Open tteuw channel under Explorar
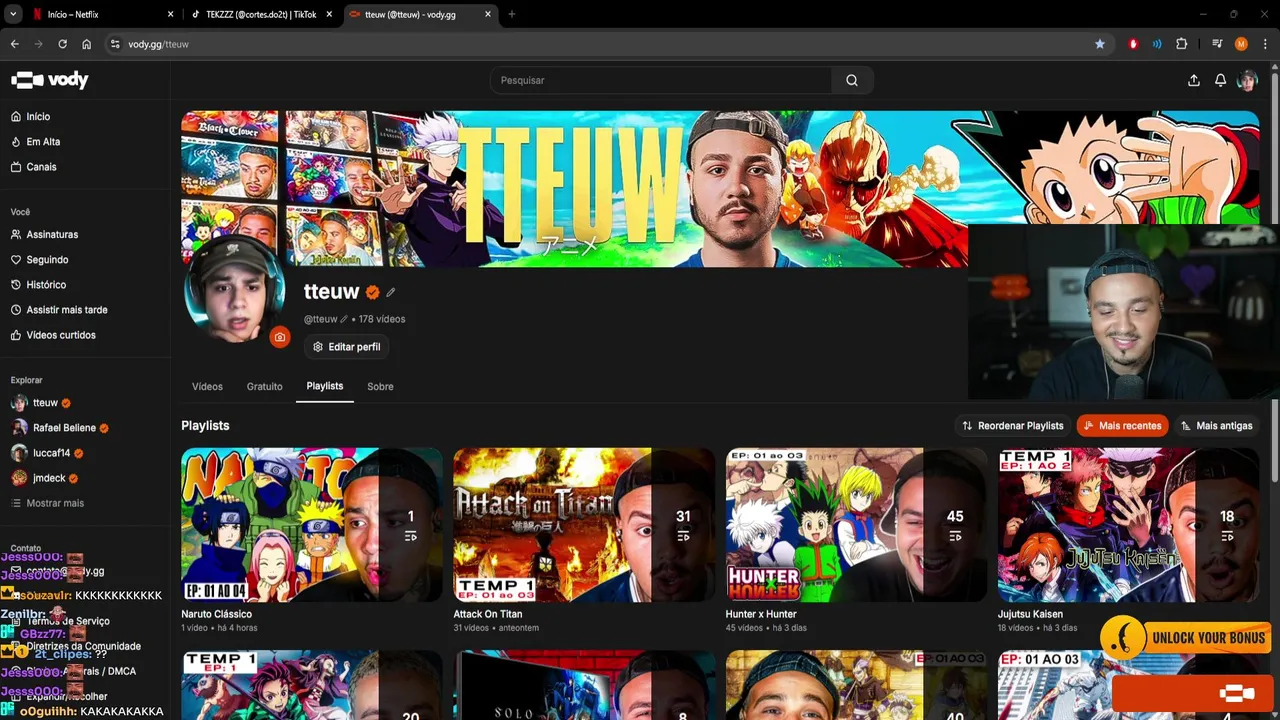Screen dimensions: 1280x720 tap(41, 403)
